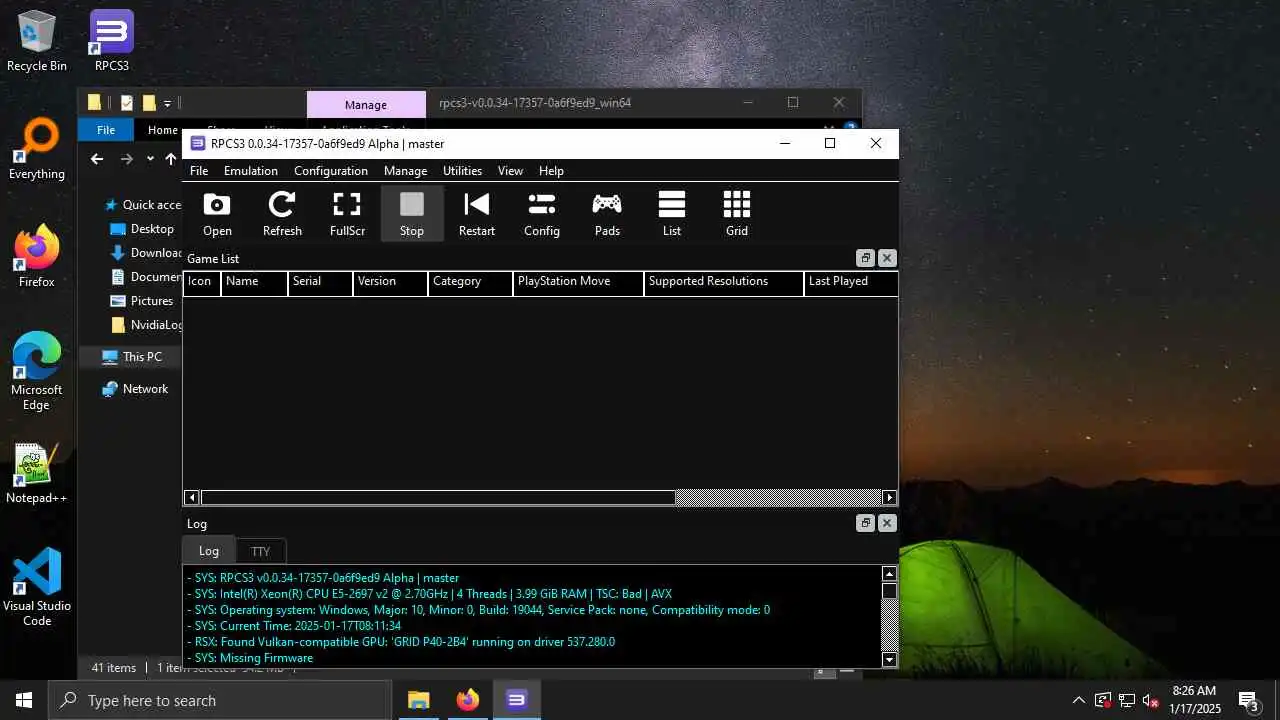
Task: Open the View menu in RPCS3
Action: (x=510, y=171)
